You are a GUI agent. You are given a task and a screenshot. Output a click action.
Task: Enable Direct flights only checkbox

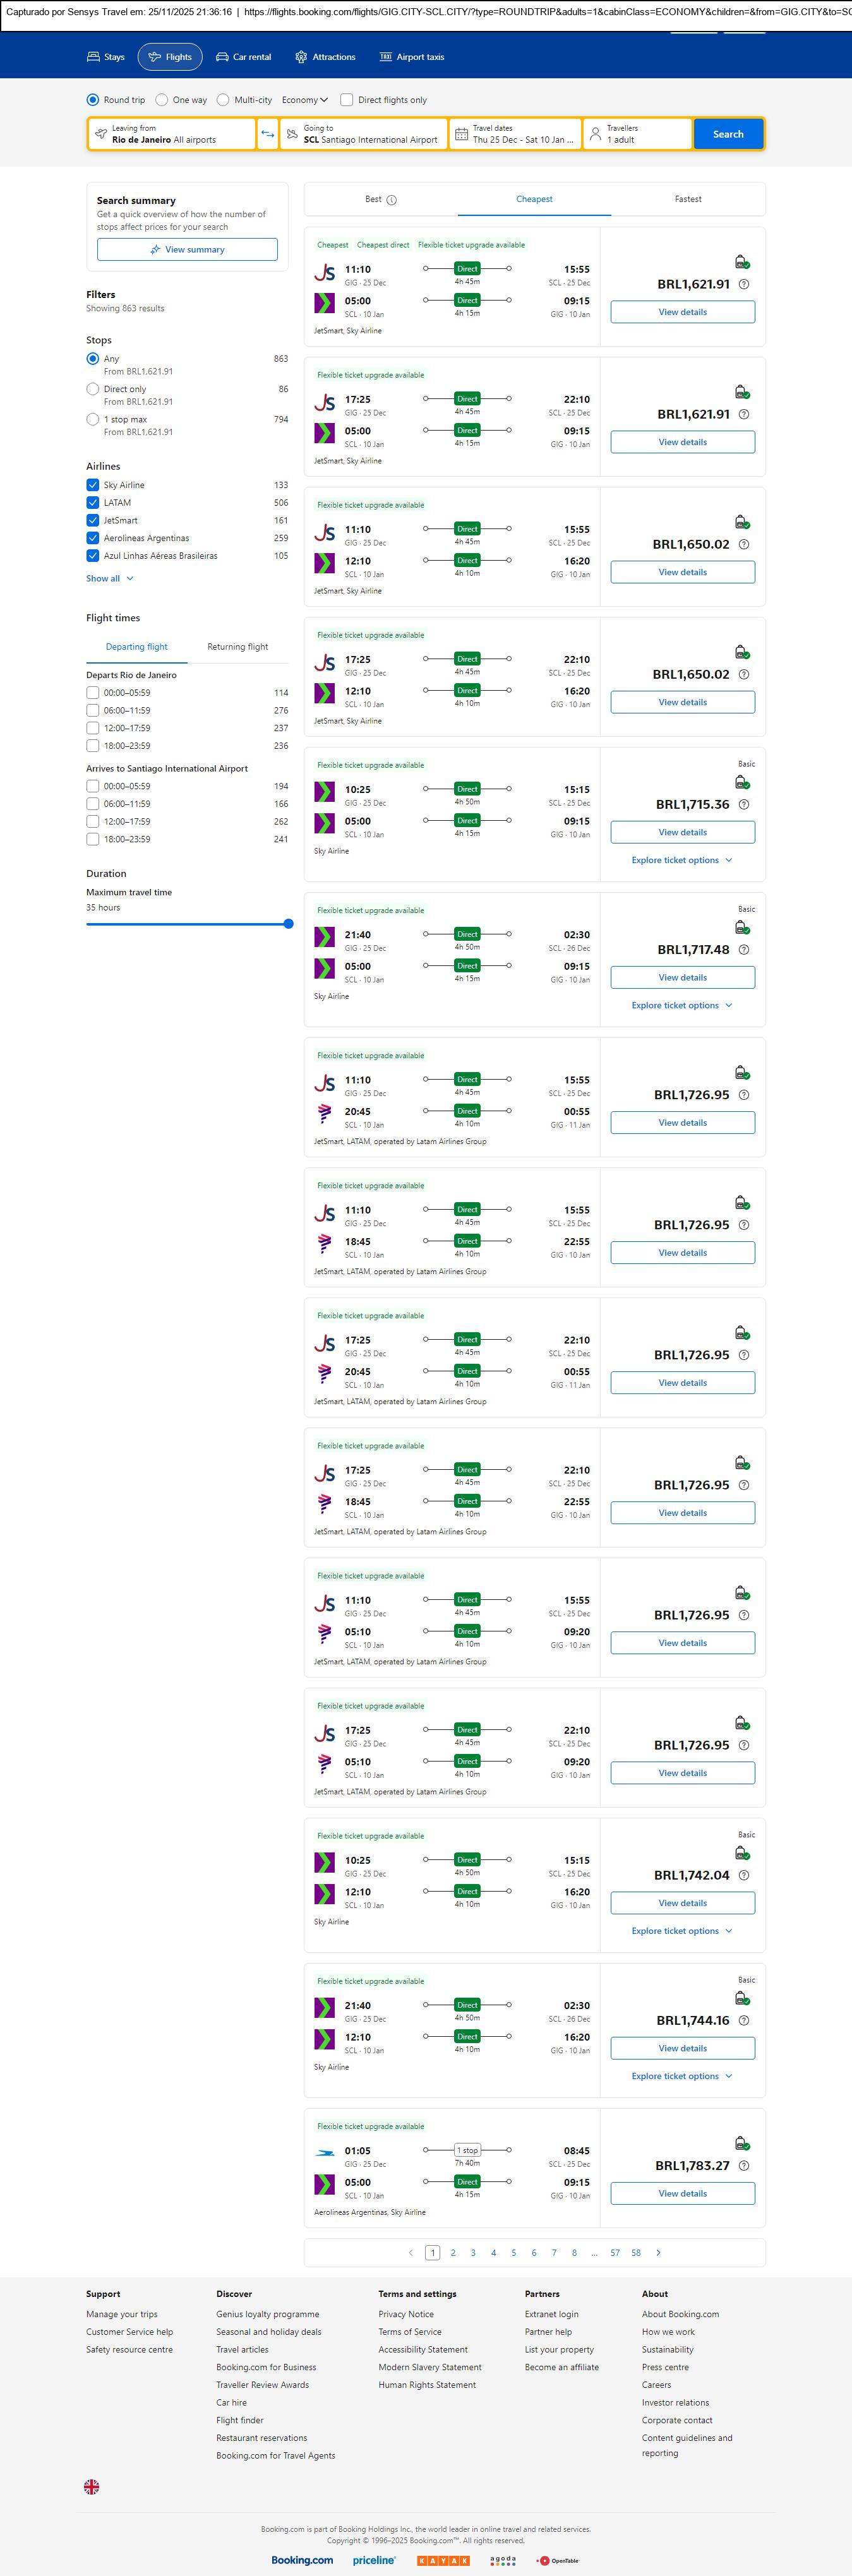pos(347,100)
